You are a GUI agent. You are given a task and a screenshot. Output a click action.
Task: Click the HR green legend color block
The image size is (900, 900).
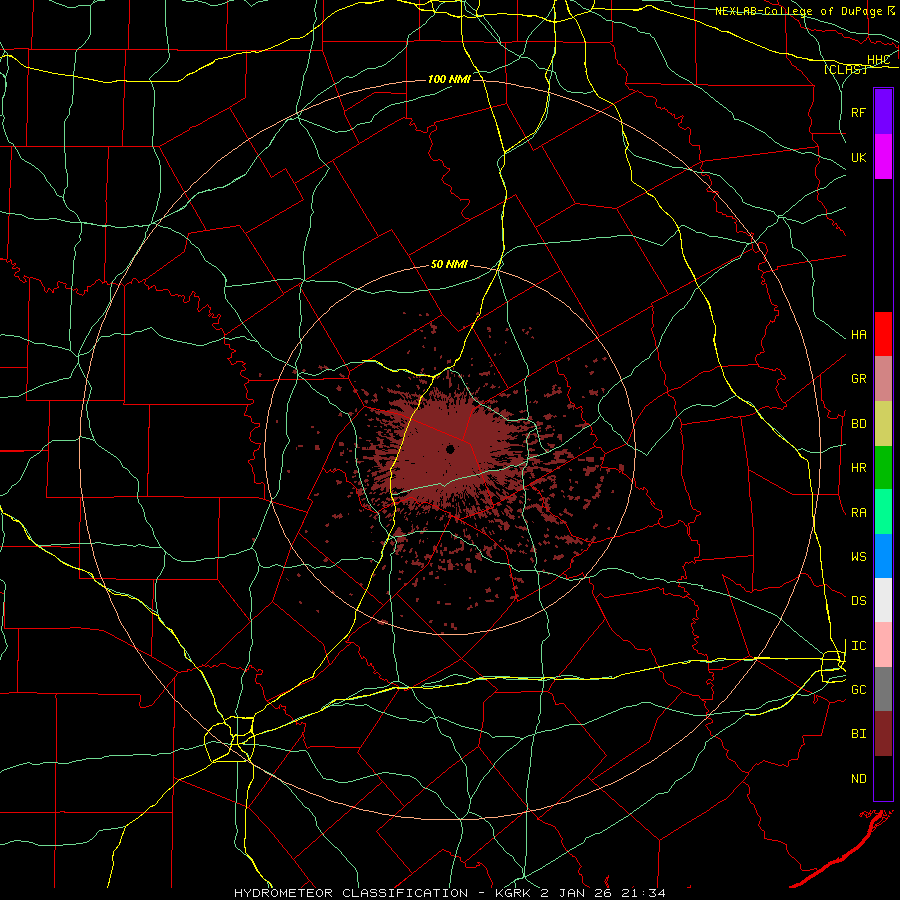[x=883, y=467]
